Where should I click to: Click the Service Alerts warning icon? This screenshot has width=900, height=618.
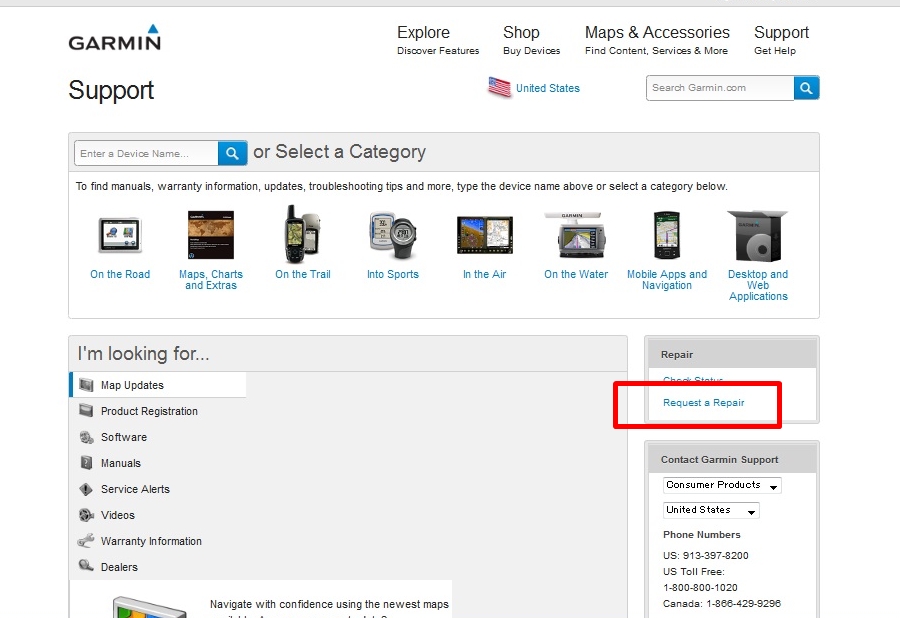(86, 489)
